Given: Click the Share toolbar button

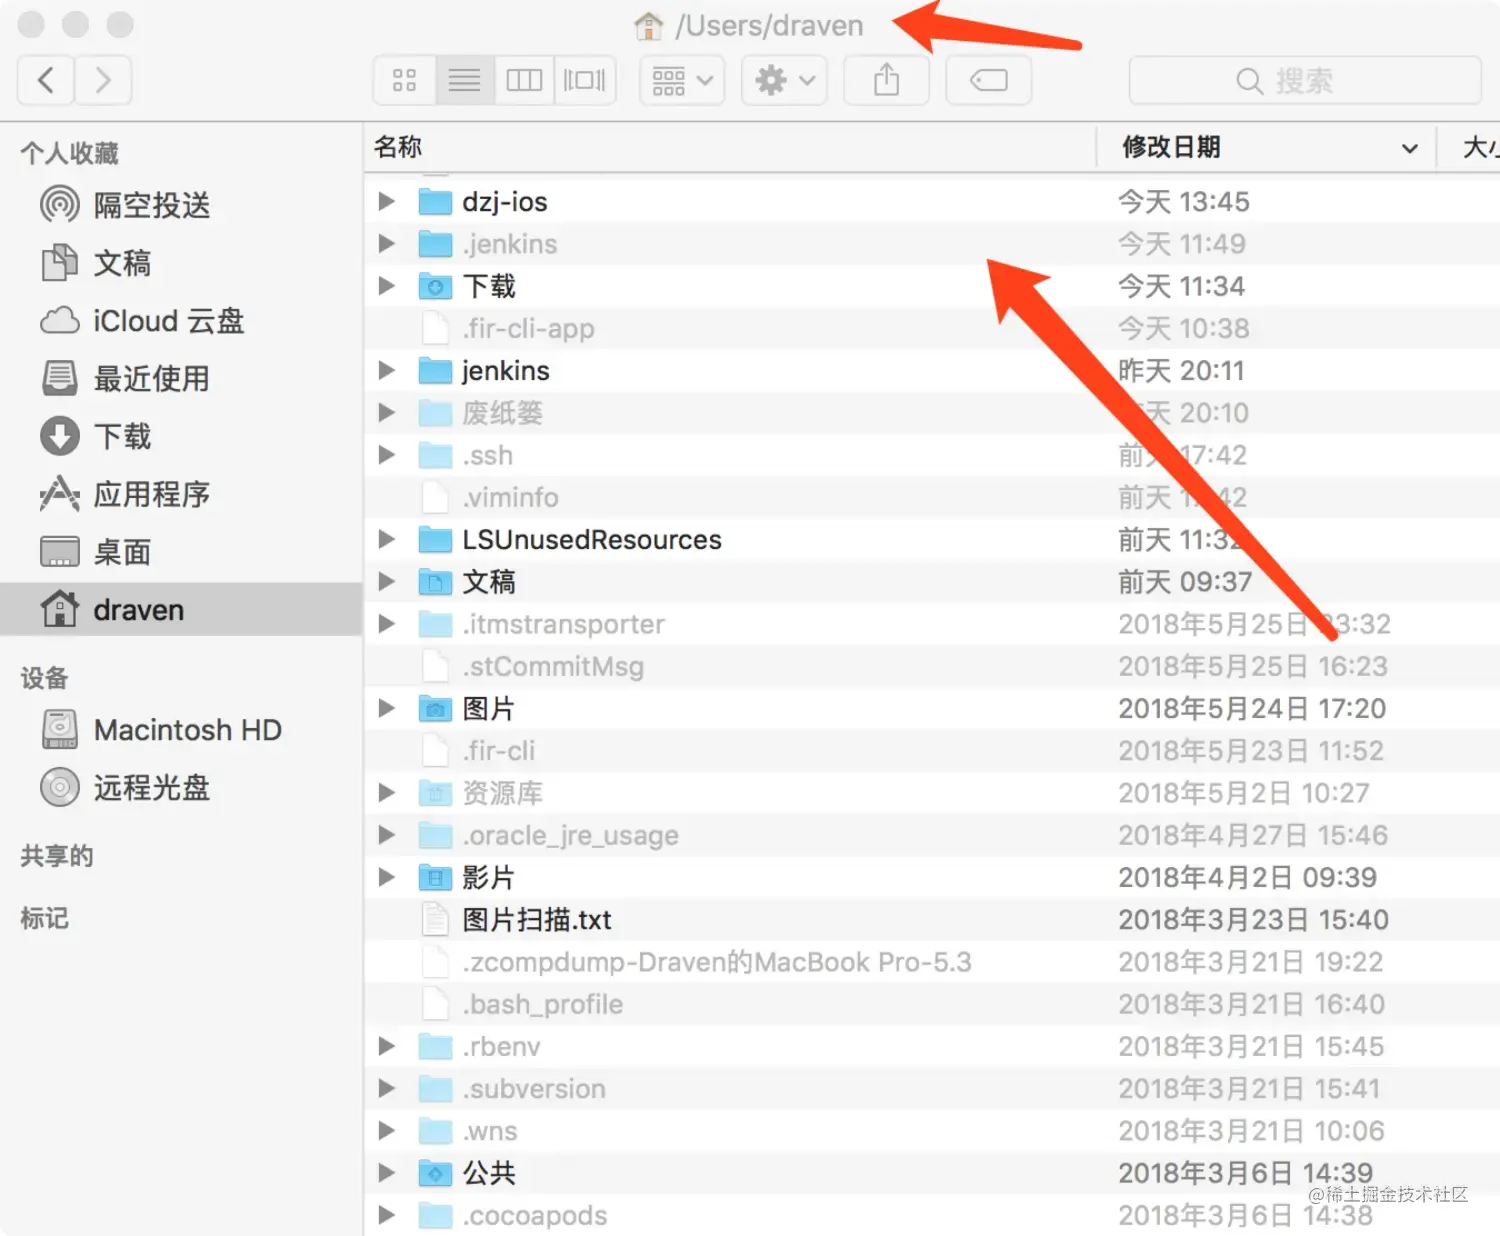Looking at the screenshot, I should coord(887,80).
